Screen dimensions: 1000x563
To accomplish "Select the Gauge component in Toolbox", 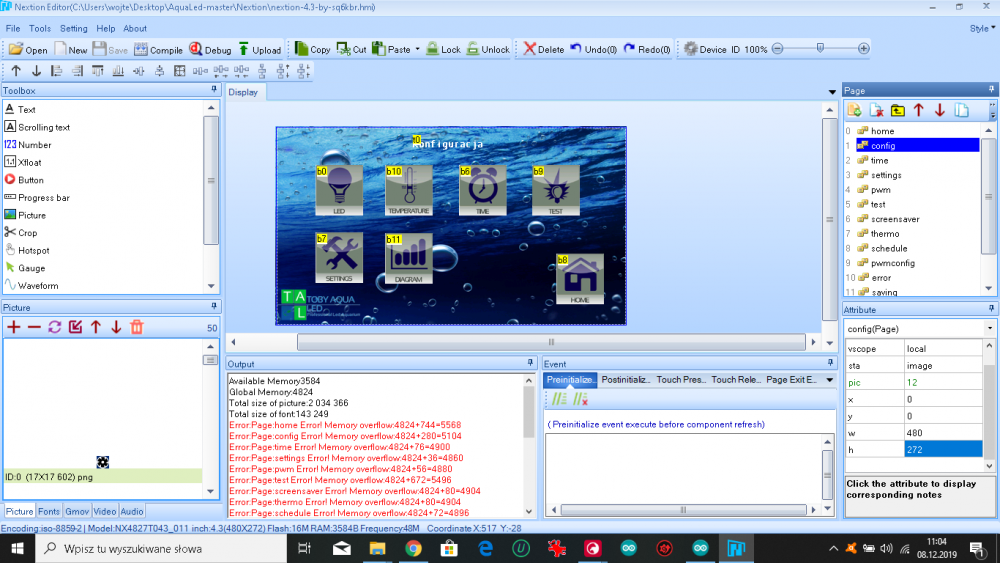I will pos(31,268).
